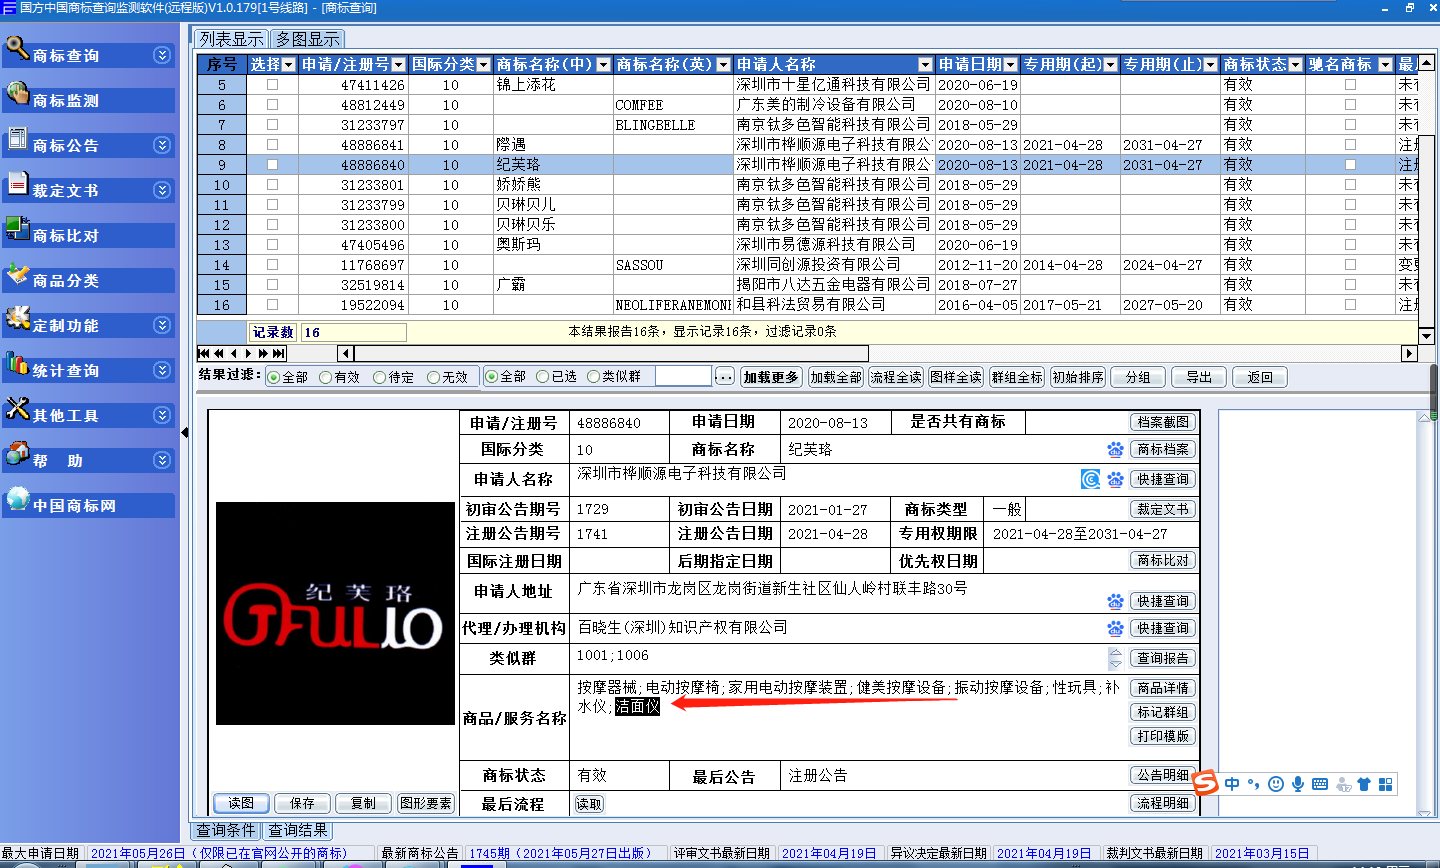Click 加载全部 button
The height and width of the screenshot is (868, 1440).
click(x=836, y=377)
